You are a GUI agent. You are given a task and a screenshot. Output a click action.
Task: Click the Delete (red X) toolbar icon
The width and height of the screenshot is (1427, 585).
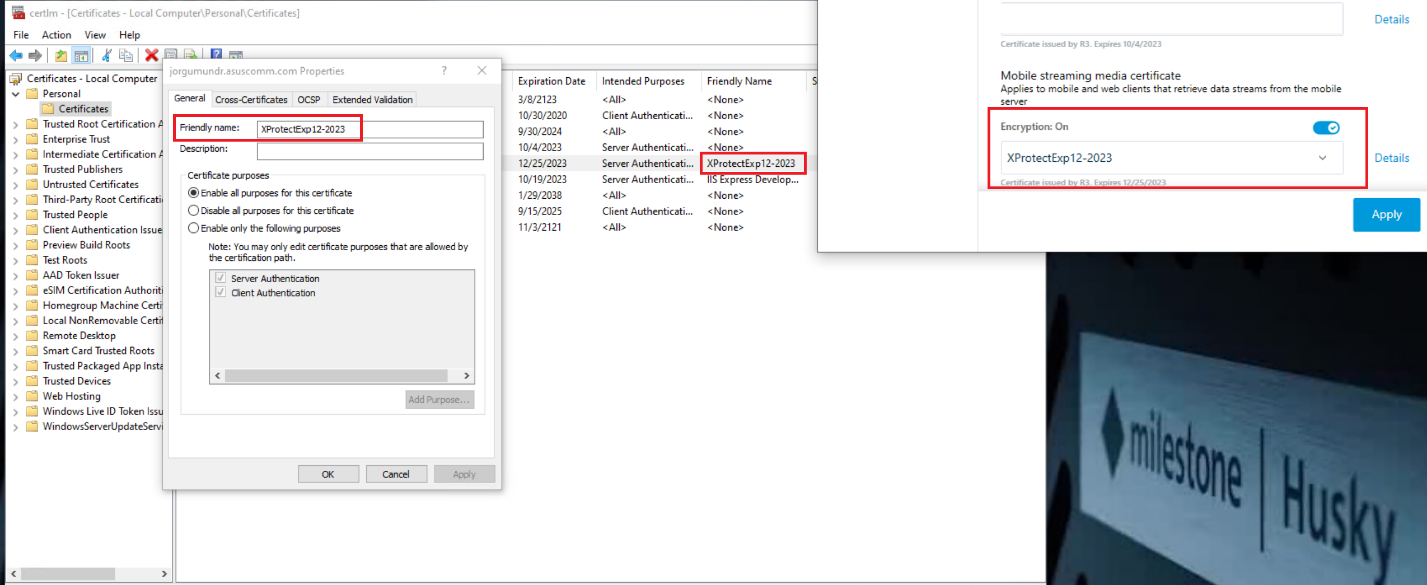(x=152, y=53)
